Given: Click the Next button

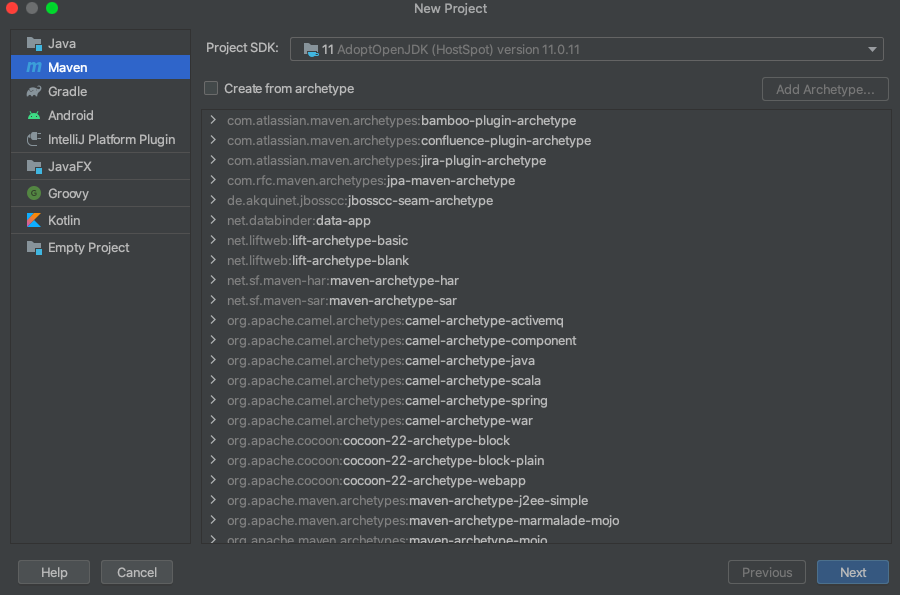Looking at the screenshot, I should [852, 572].
